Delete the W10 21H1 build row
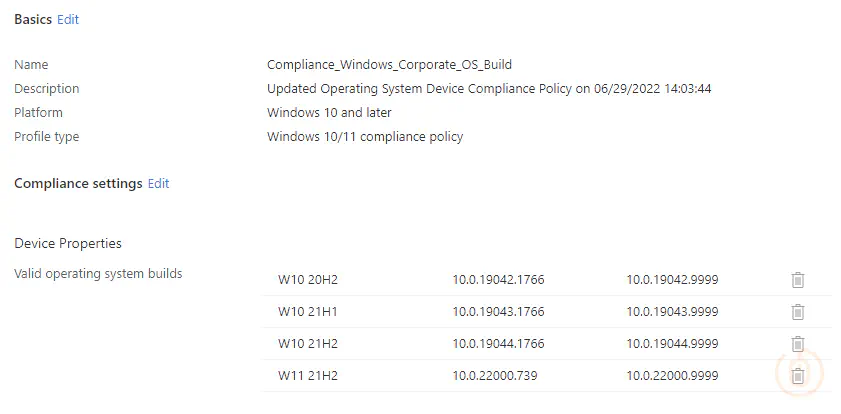 point(798,312)
